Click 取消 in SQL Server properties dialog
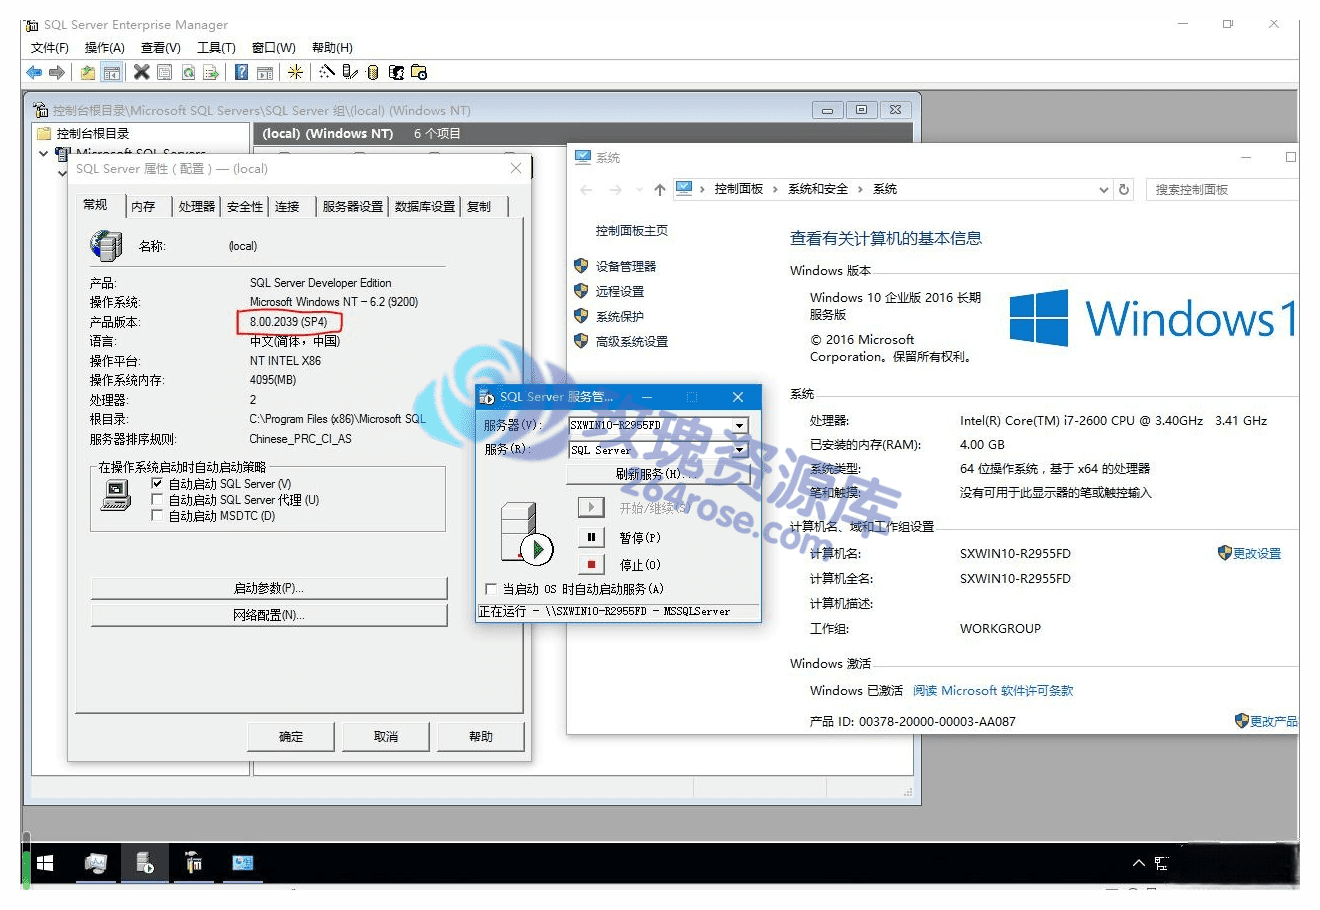The image size is (1320, 910). click(x=386, y=736)
